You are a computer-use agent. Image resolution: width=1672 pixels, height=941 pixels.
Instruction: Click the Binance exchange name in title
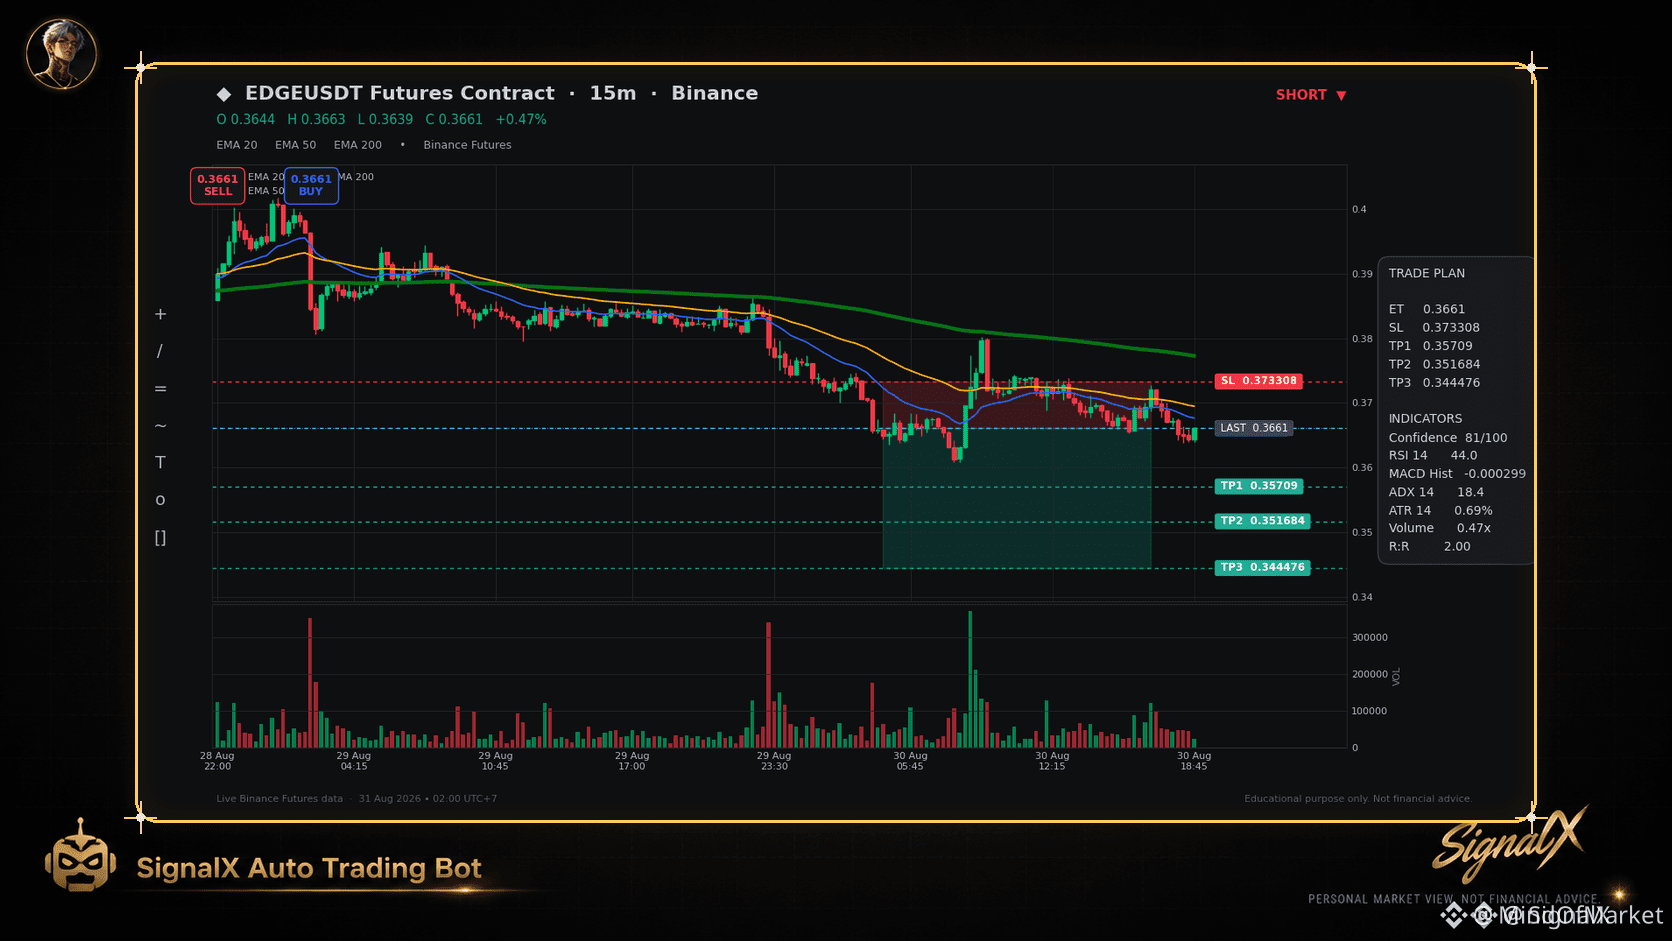click(715, 93)
